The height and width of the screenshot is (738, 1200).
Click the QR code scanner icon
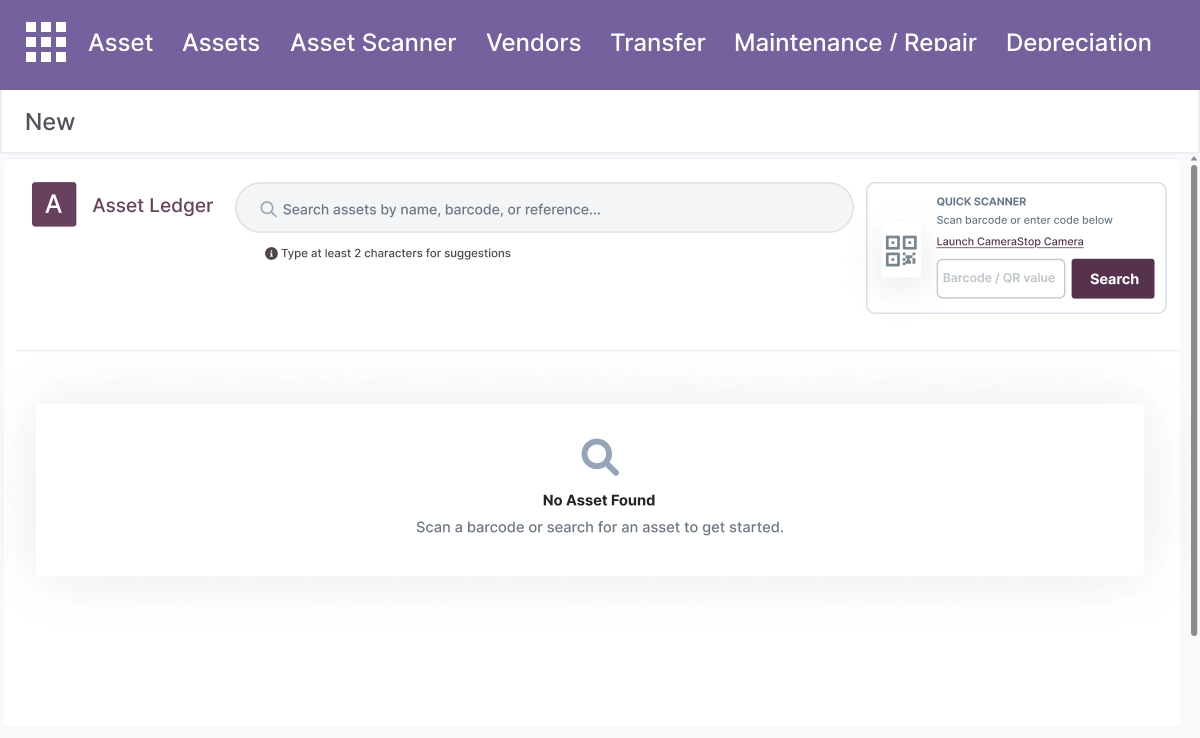pyautogui.click(x=901, y=251)
